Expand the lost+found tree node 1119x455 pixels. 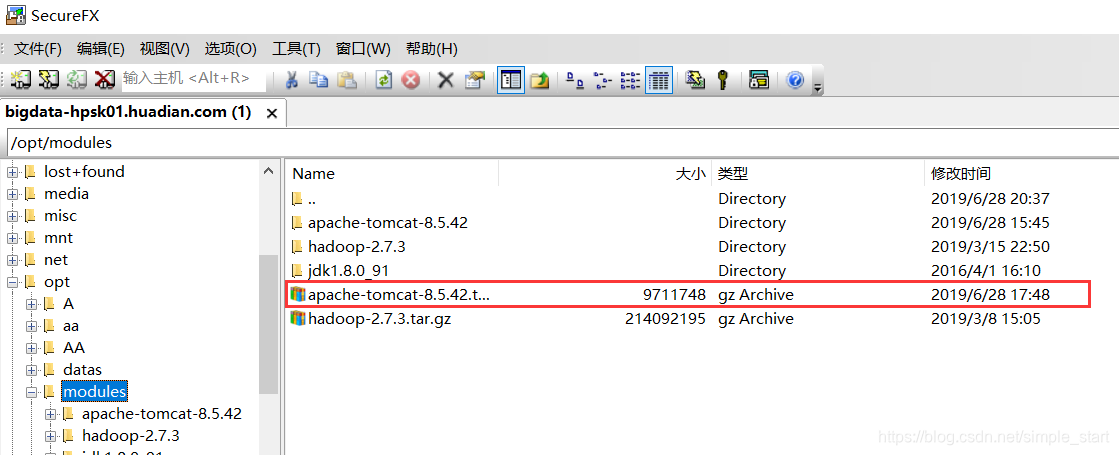(x=13, y=172)
